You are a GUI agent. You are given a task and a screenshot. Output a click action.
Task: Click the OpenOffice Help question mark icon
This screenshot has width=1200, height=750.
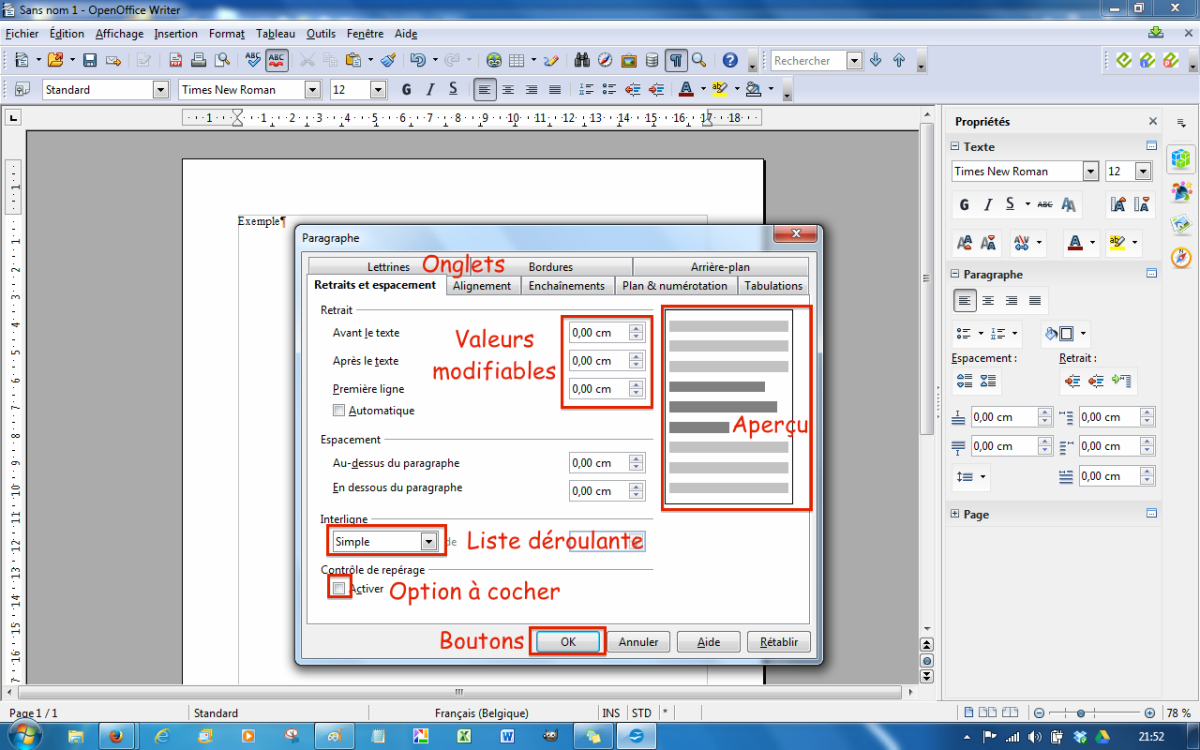tap(730, 61)
